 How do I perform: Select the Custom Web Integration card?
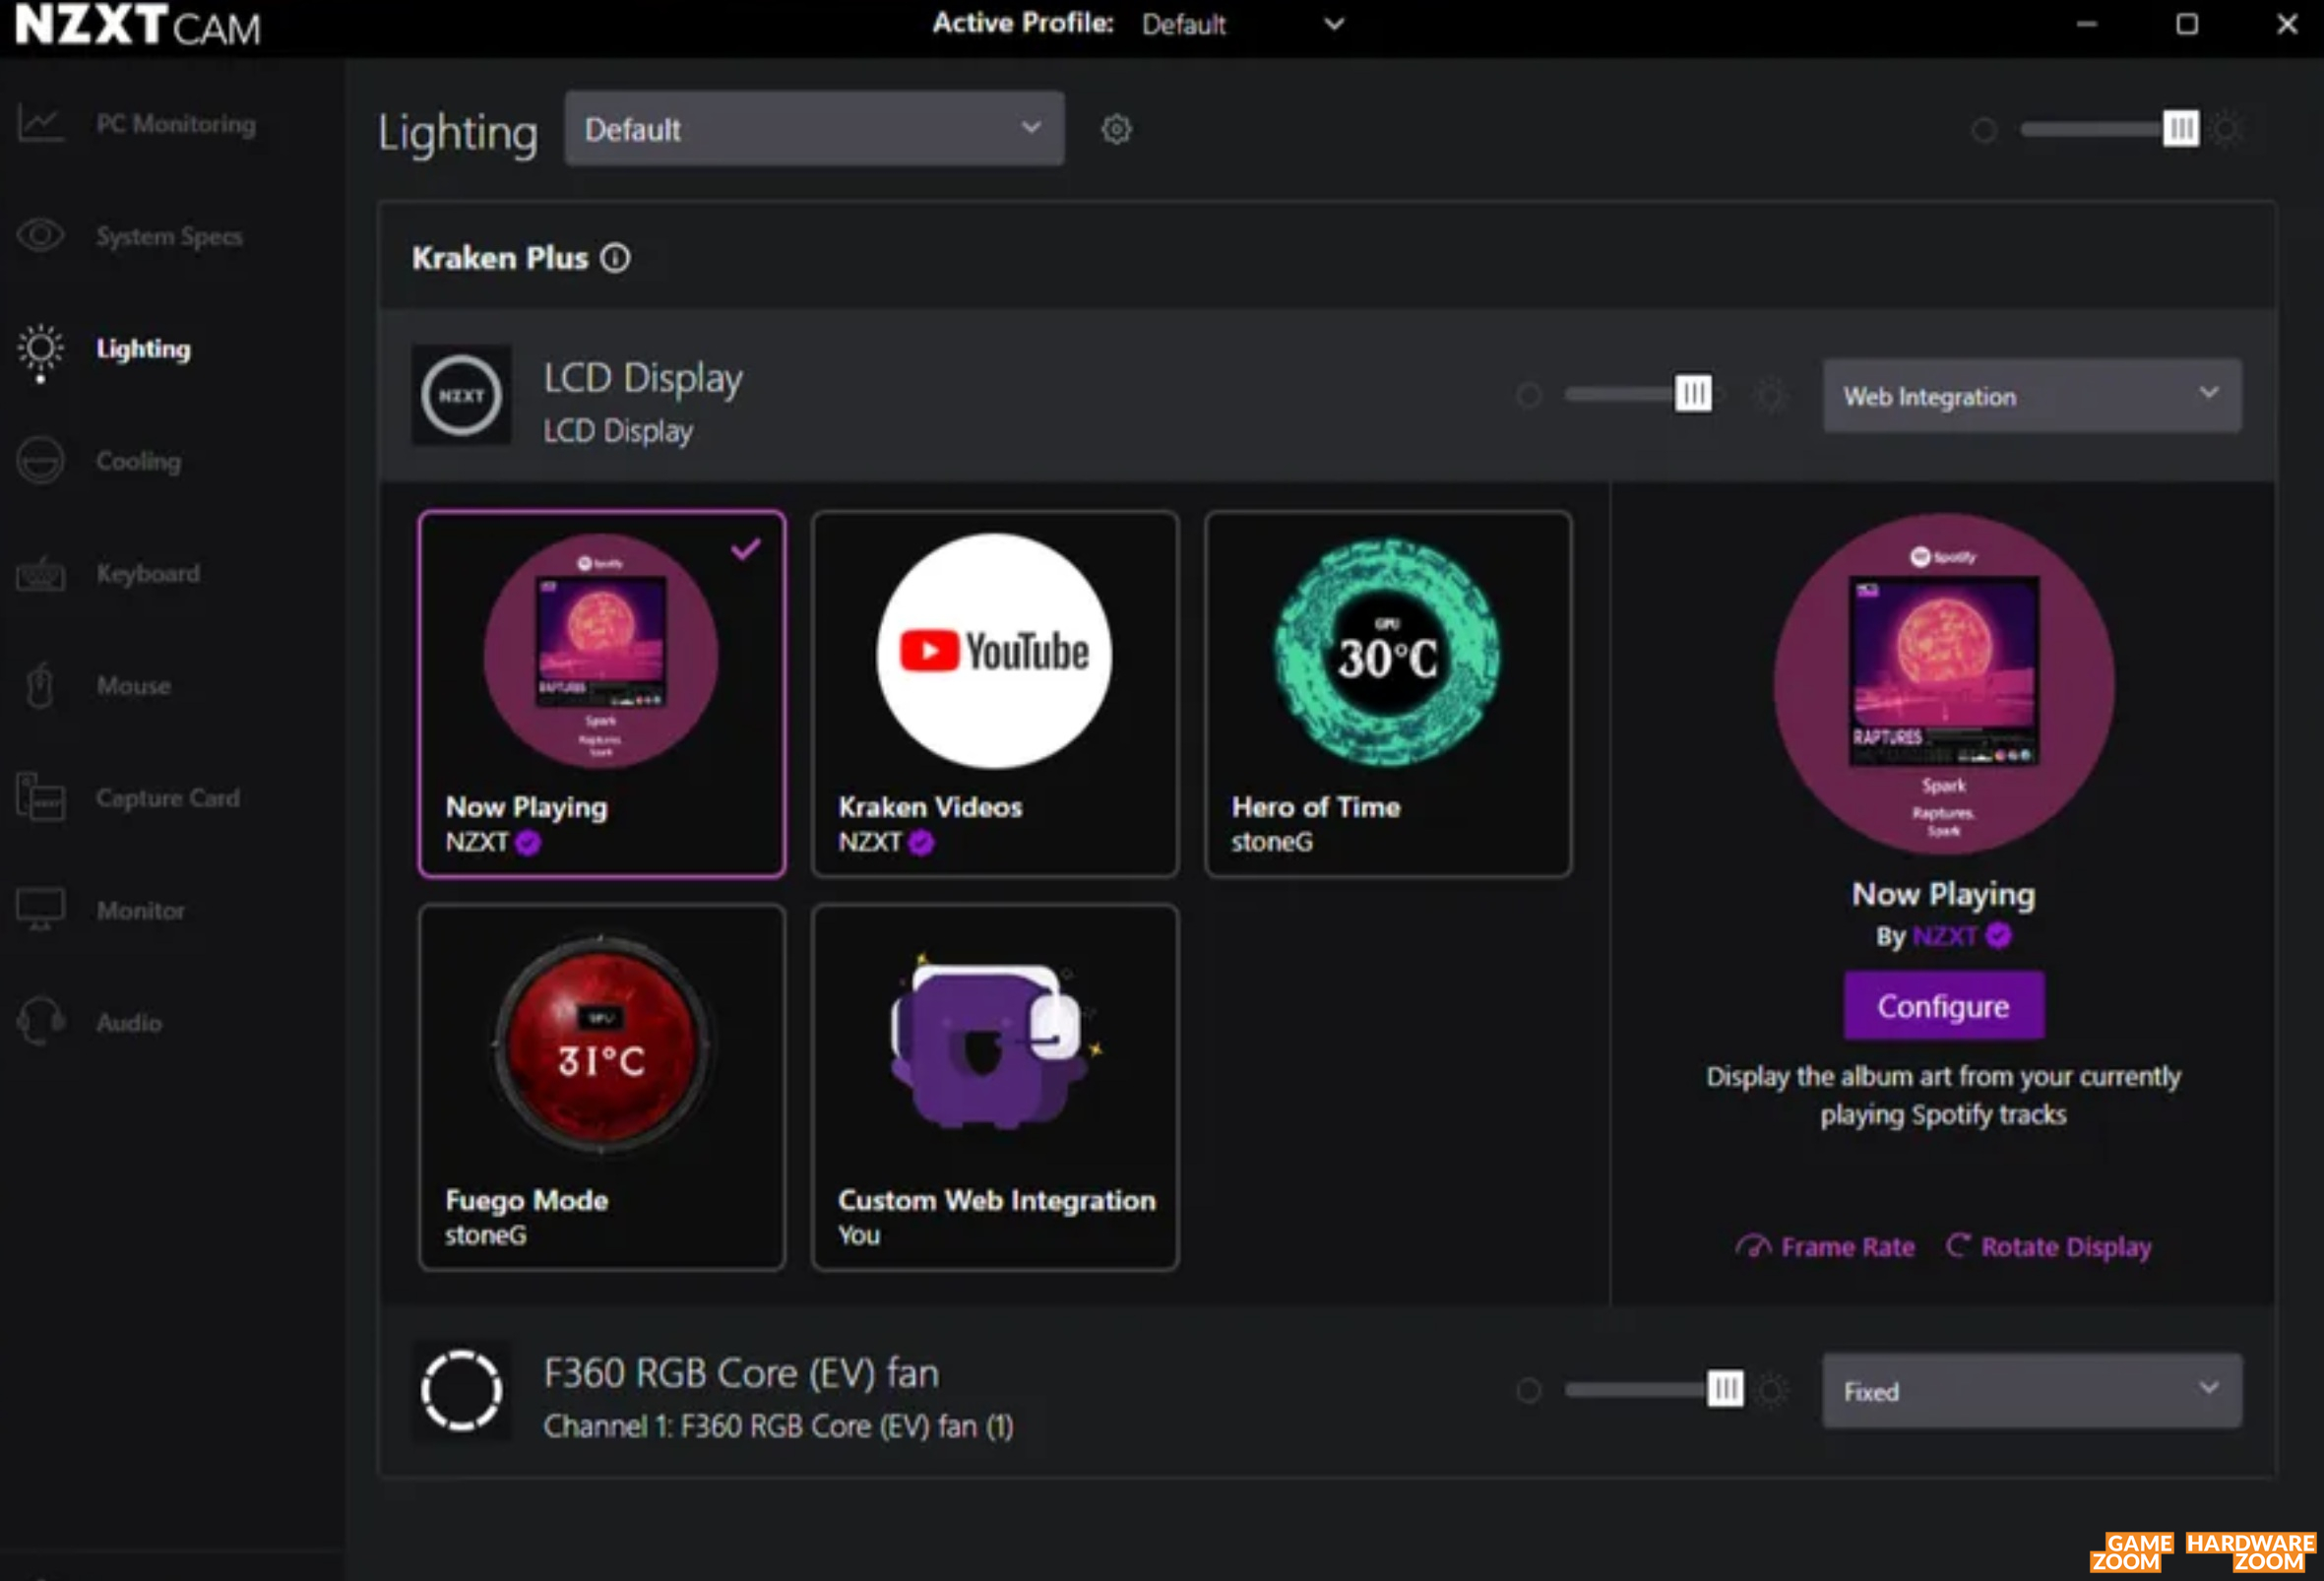995,1088
